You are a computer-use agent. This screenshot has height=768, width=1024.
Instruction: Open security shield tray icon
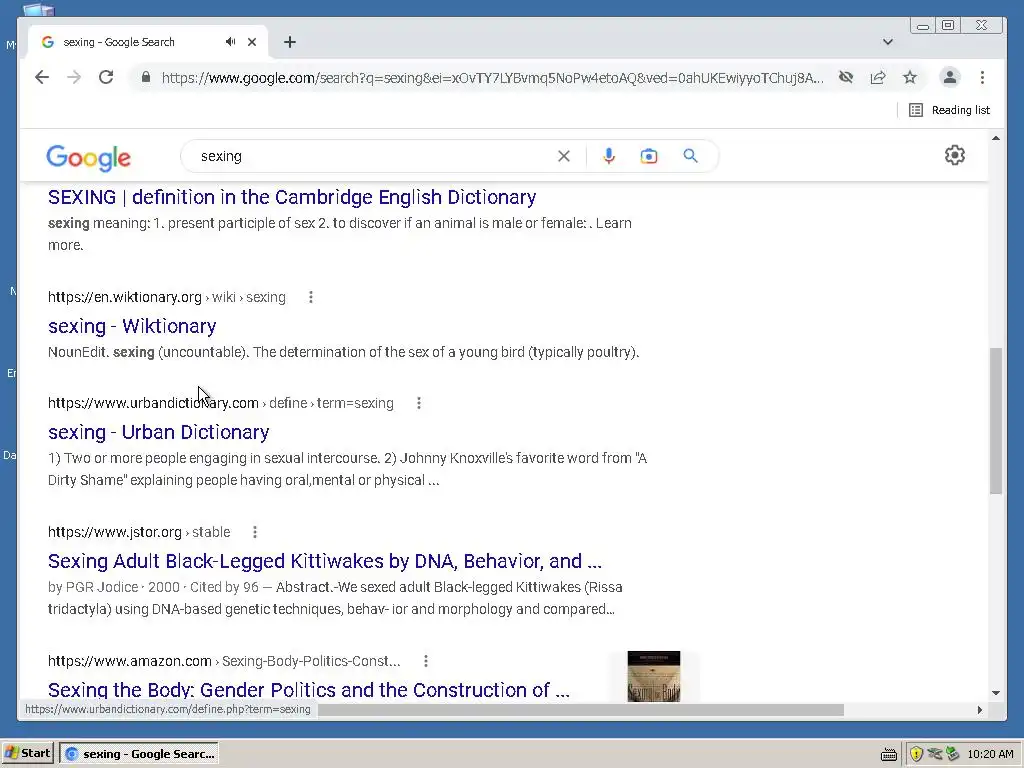tap(916, 754)
